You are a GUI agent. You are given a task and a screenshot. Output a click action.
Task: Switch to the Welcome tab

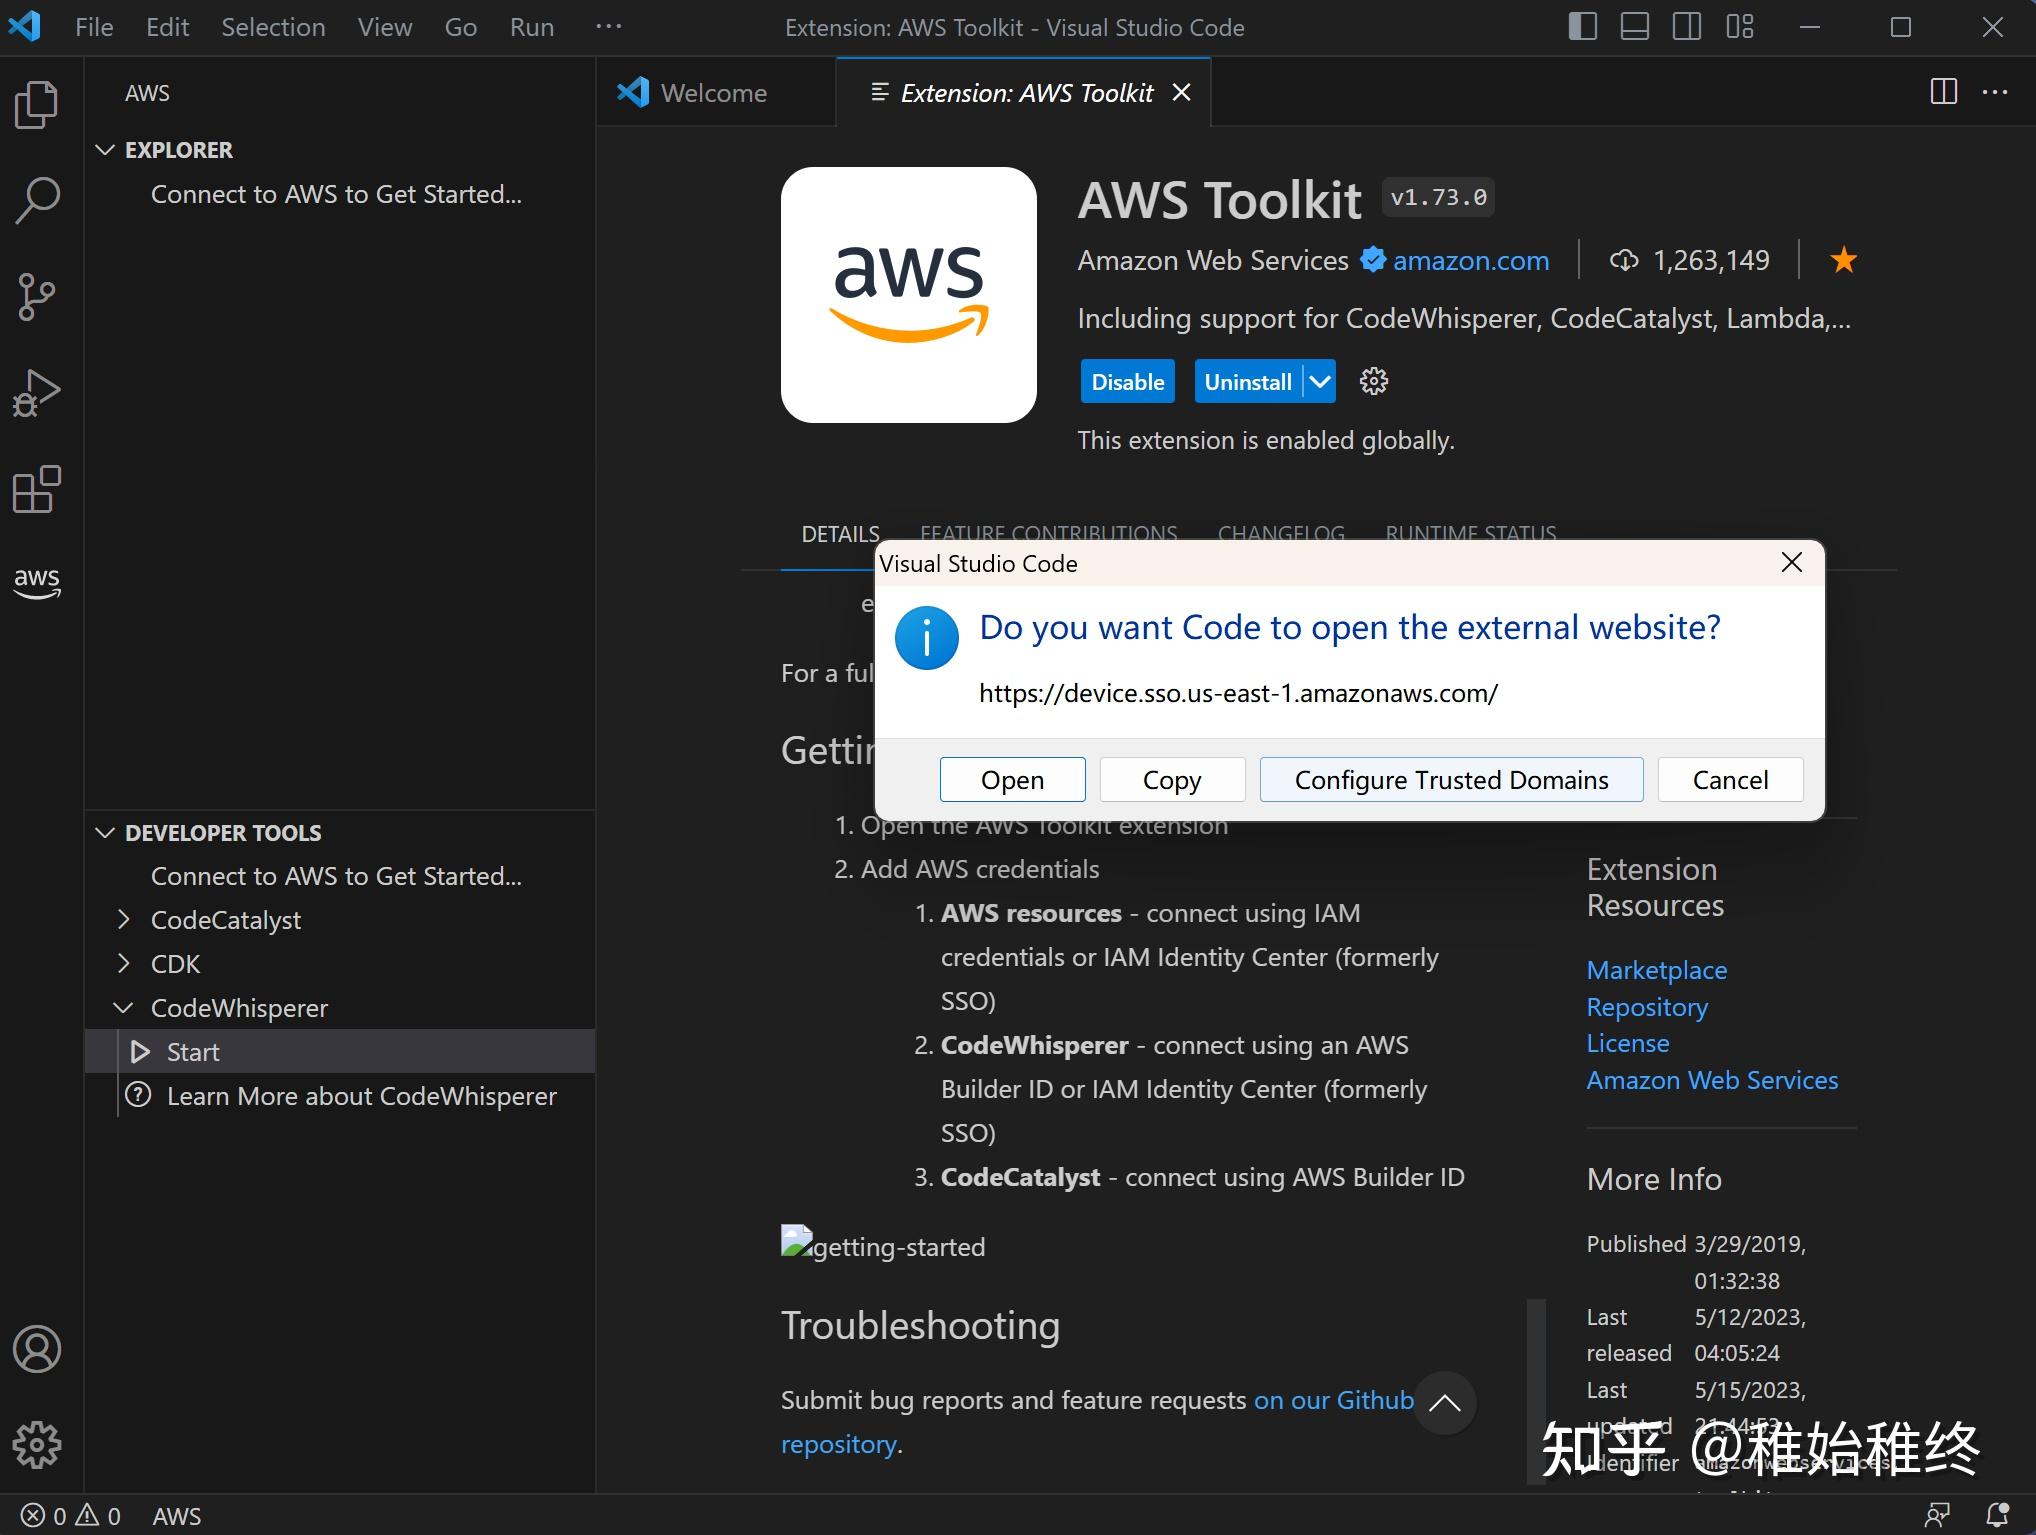(715, 92)
